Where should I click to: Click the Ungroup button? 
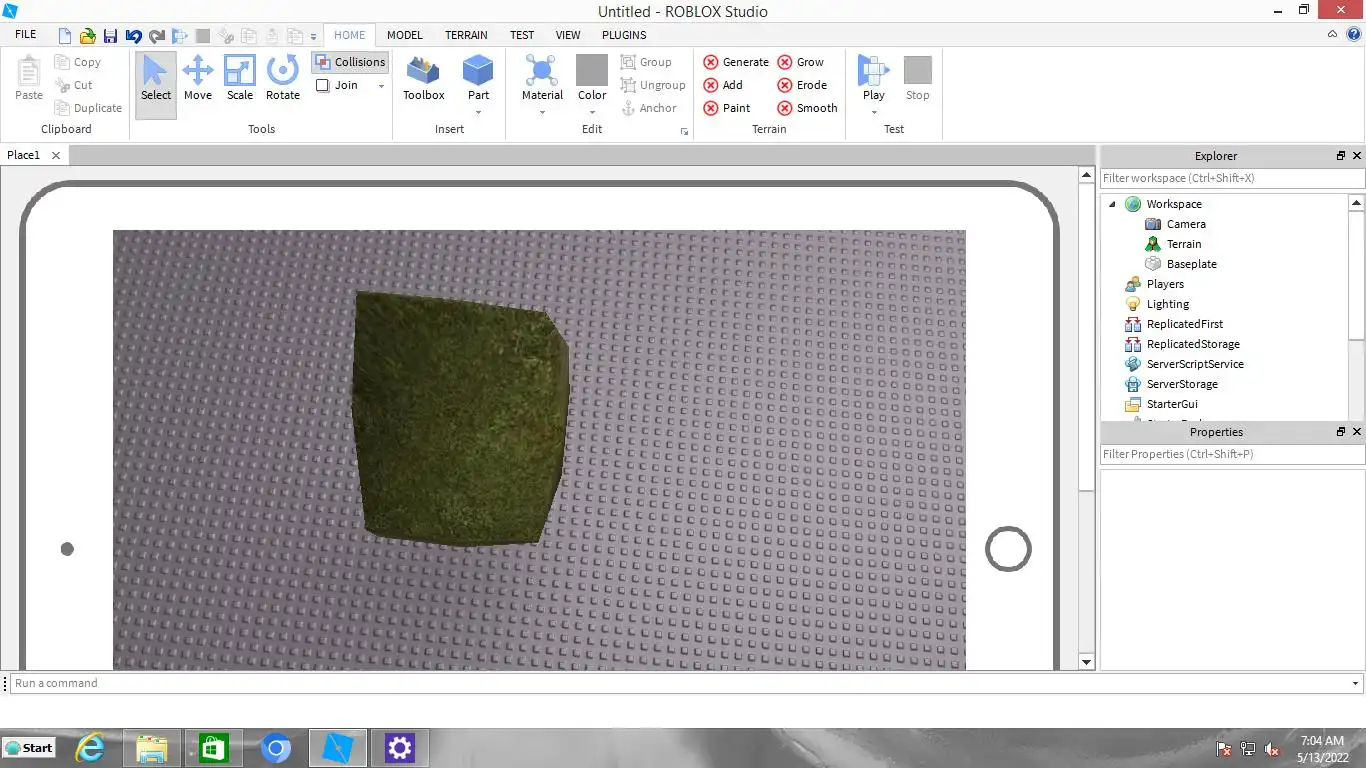tap(653, 85)
